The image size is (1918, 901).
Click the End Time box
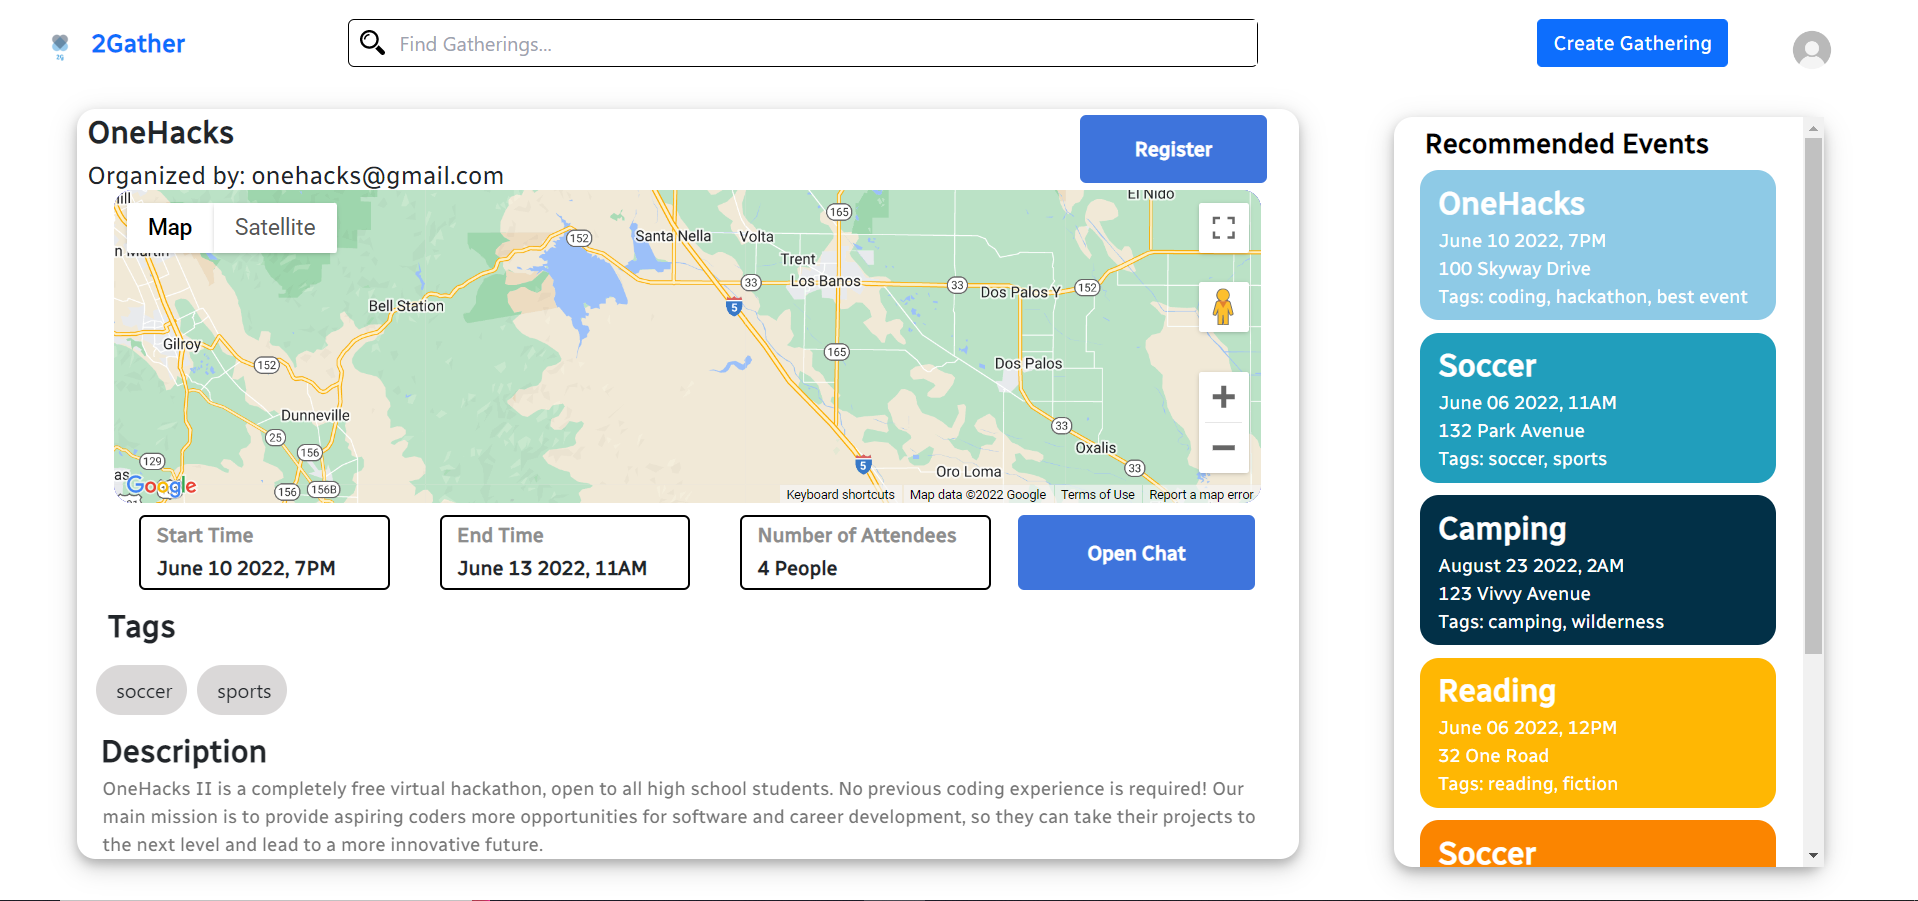tap(565, 552)
